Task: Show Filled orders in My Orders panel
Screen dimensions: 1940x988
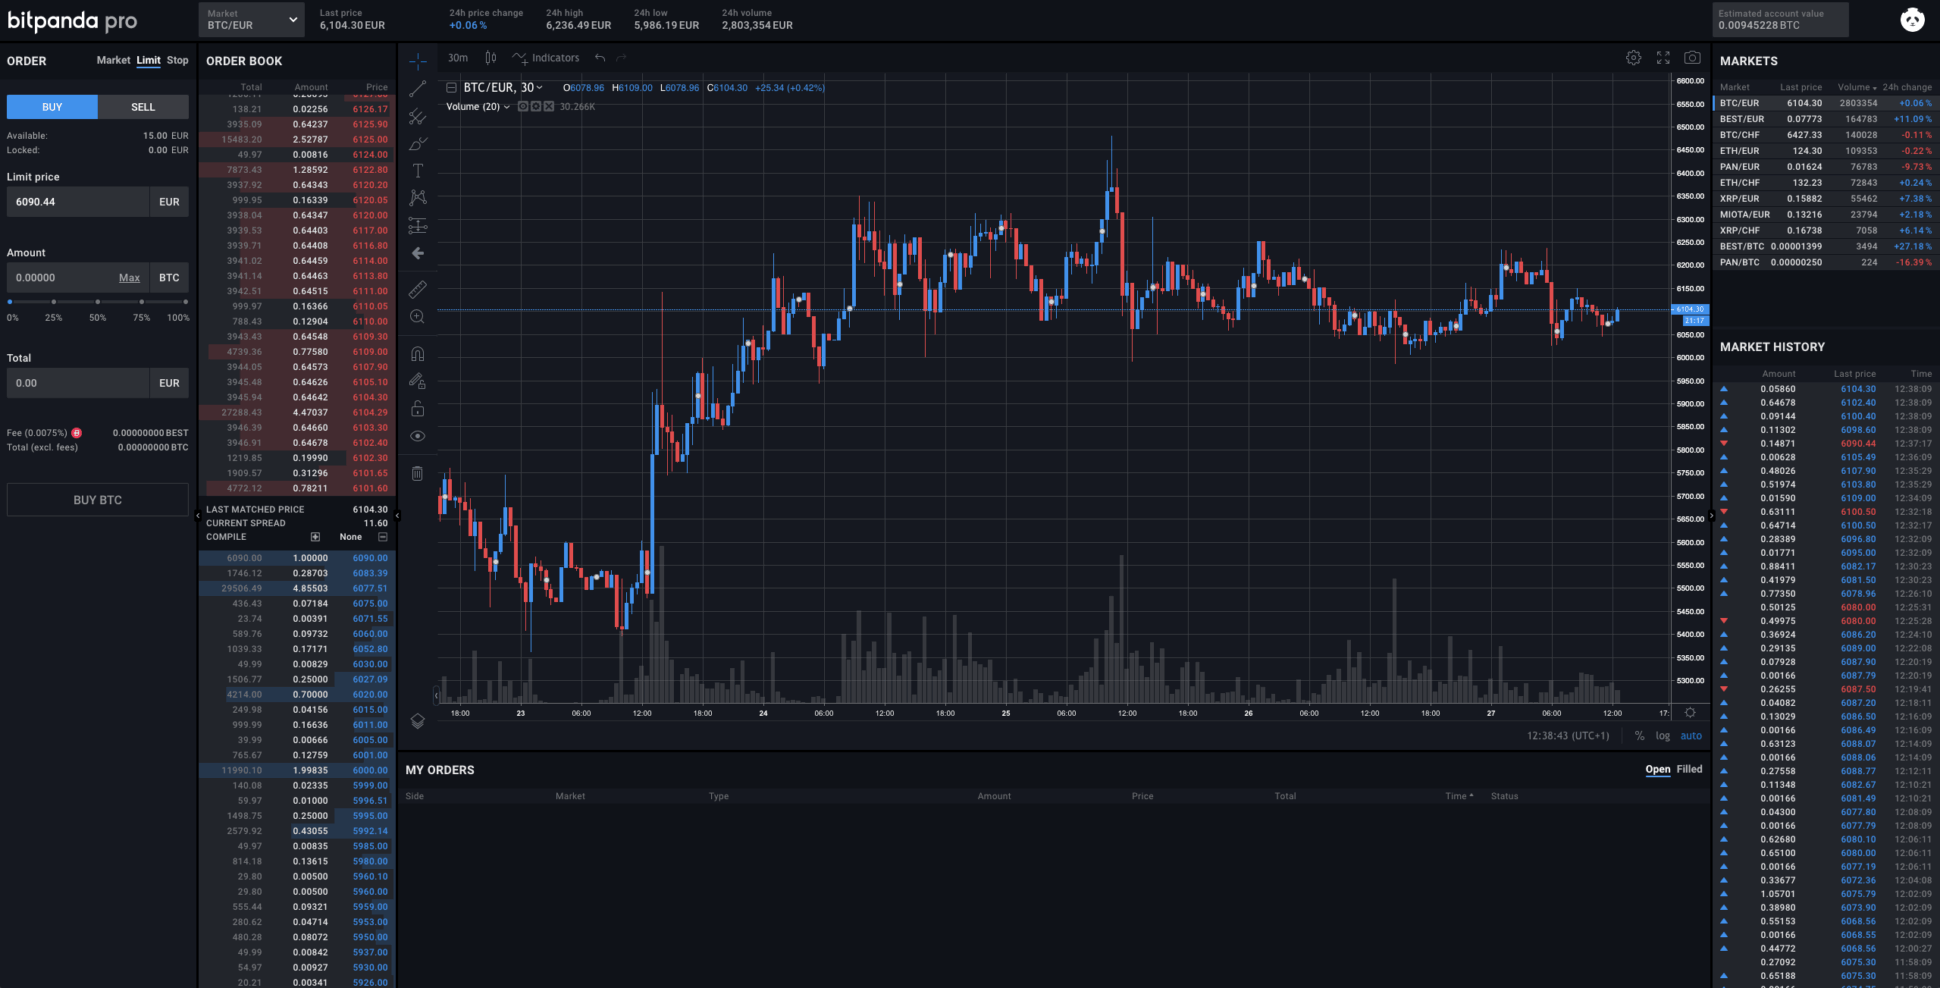Action: [1689, 769]
